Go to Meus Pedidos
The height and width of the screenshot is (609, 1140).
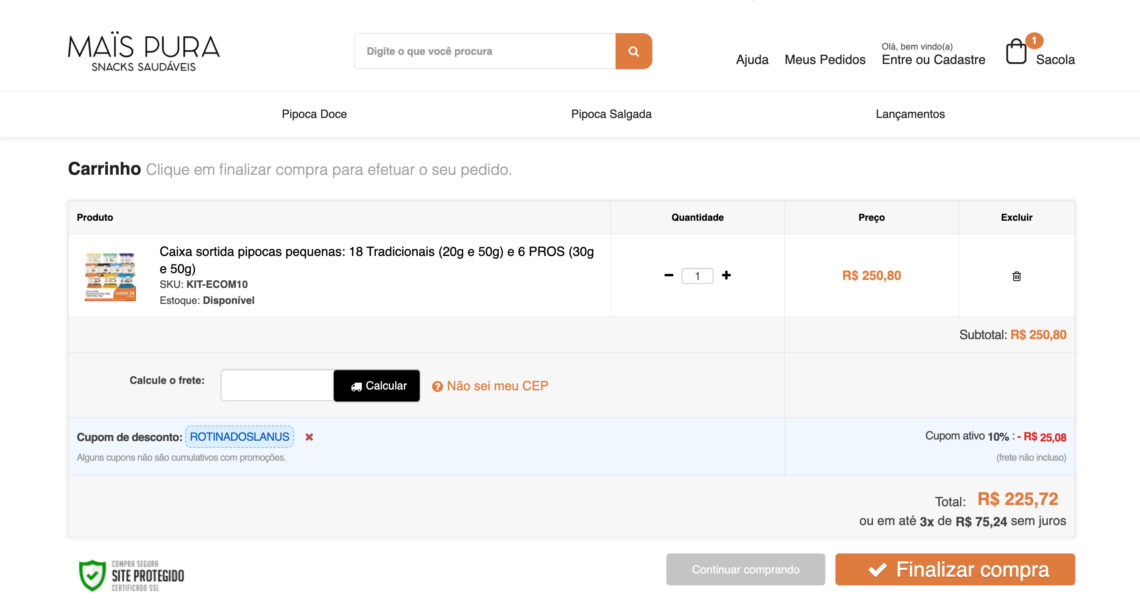tap(824, 60)
